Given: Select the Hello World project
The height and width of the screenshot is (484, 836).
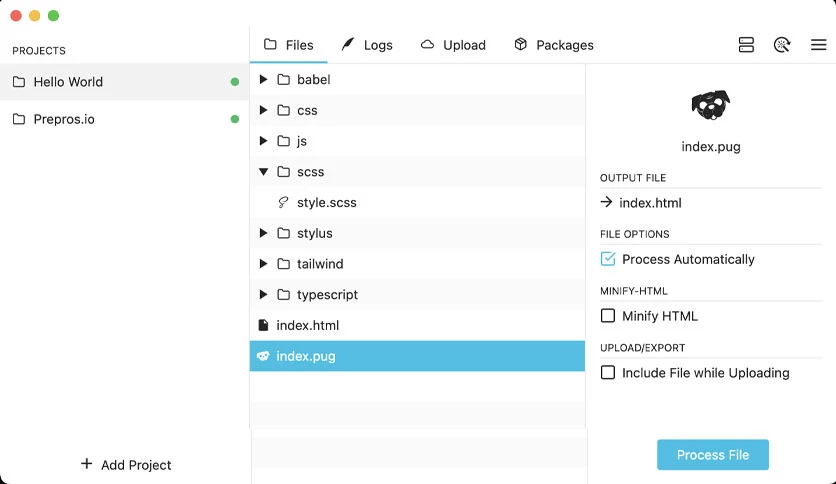Looking at the screenshot, I should tap(124, 82).
